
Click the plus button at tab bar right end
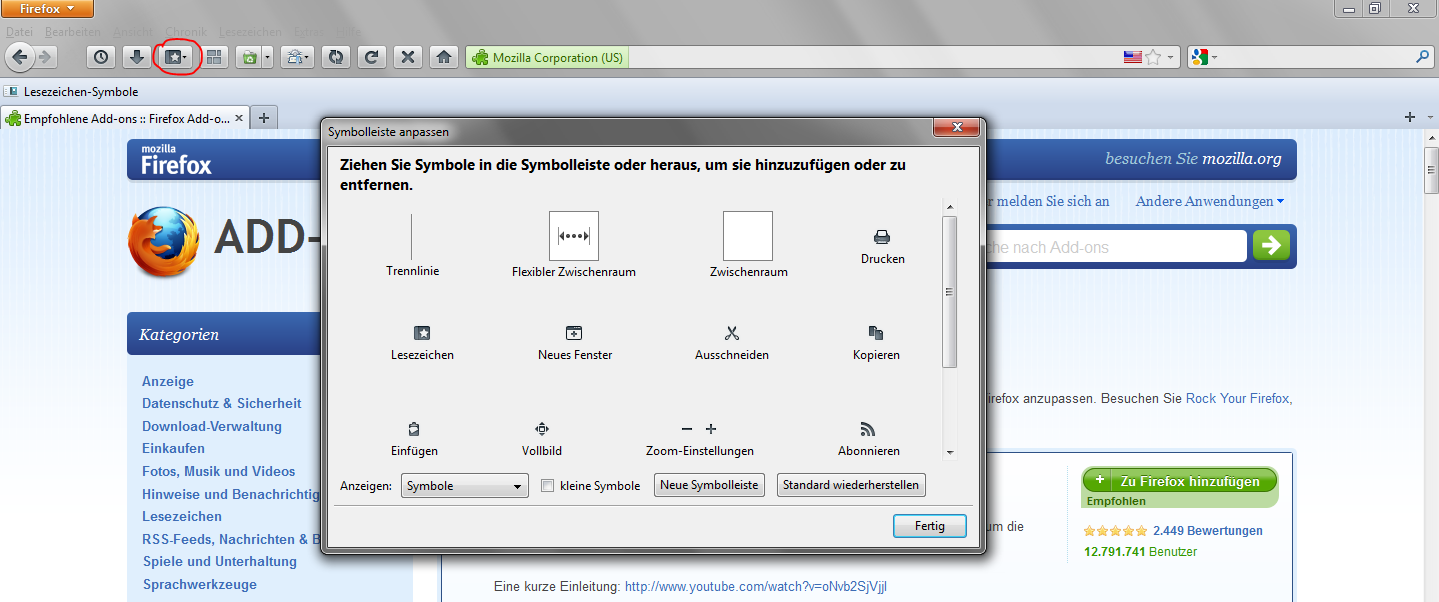click(1410, 118)
